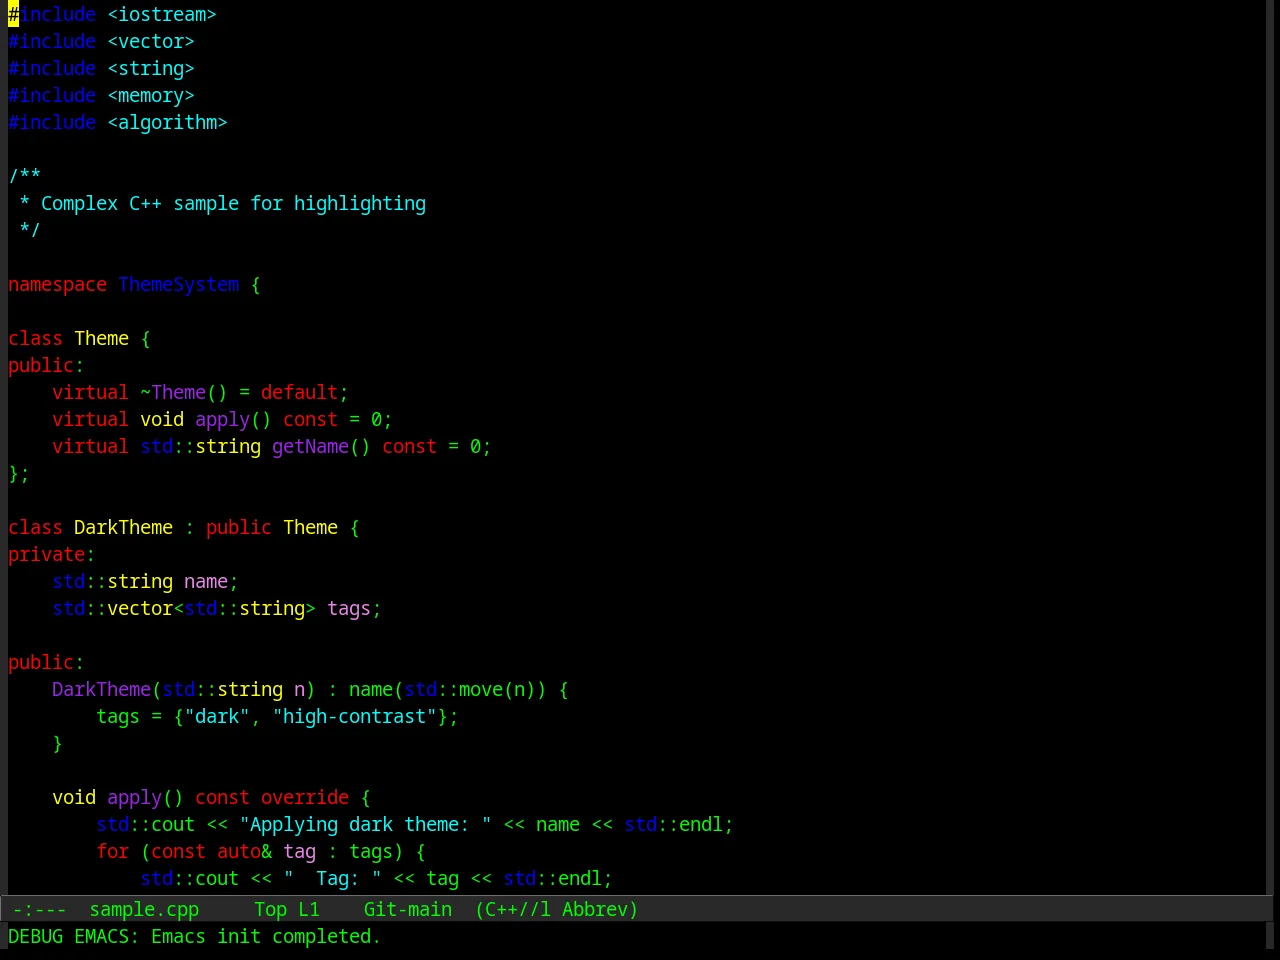Click the Top position indicator in mode line
This screenshot has width=1280, height=960.
270,909
